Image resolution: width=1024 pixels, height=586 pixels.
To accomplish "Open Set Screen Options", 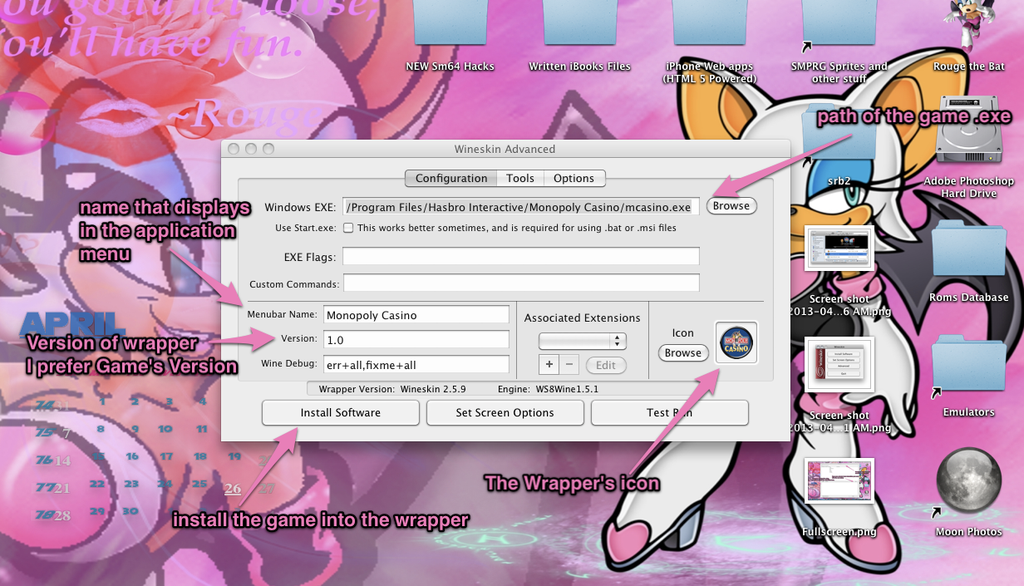I will click(x=505, y=412).
